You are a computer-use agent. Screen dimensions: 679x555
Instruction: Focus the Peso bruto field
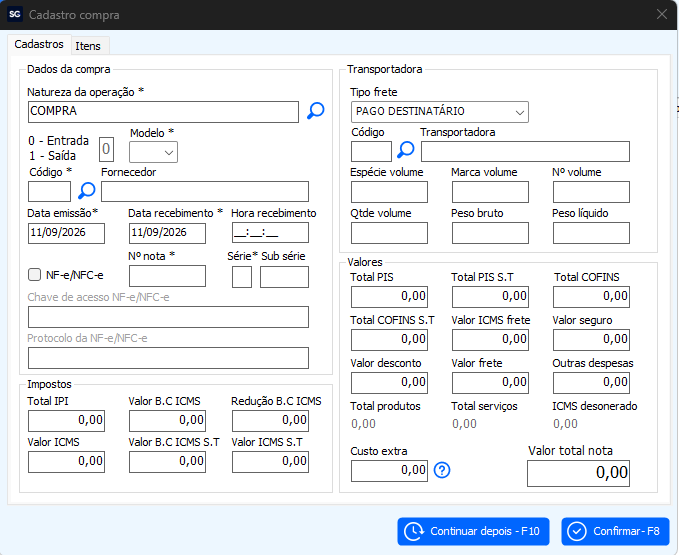pos(490,233)
